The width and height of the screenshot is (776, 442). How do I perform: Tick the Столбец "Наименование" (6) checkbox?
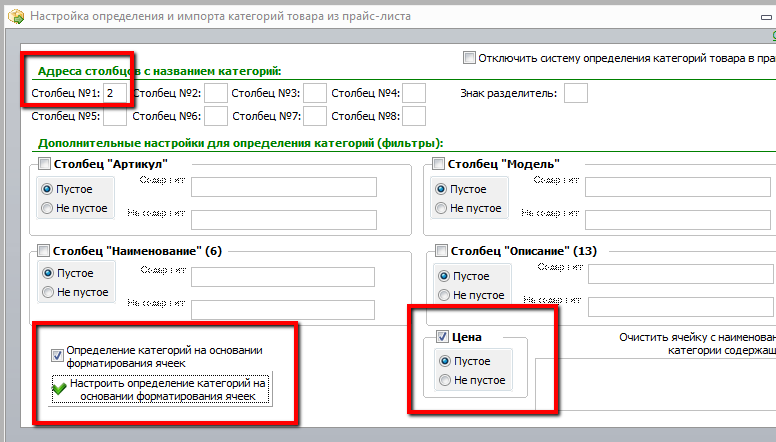click(44, 250)
